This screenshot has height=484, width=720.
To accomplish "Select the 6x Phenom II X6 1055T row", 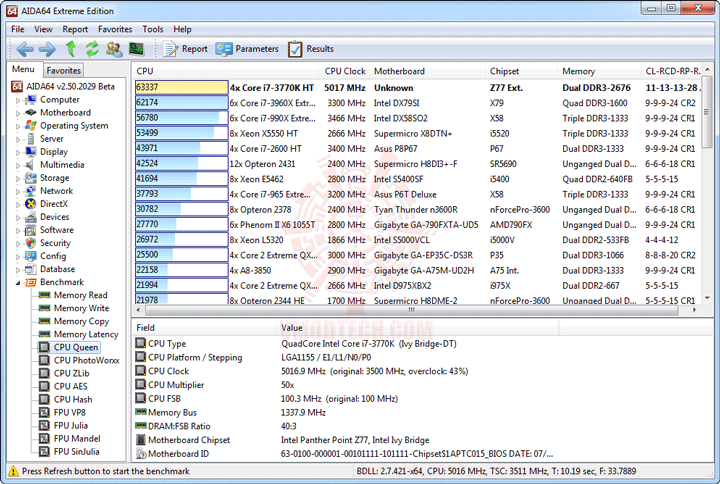I will (x=418, y=225).
